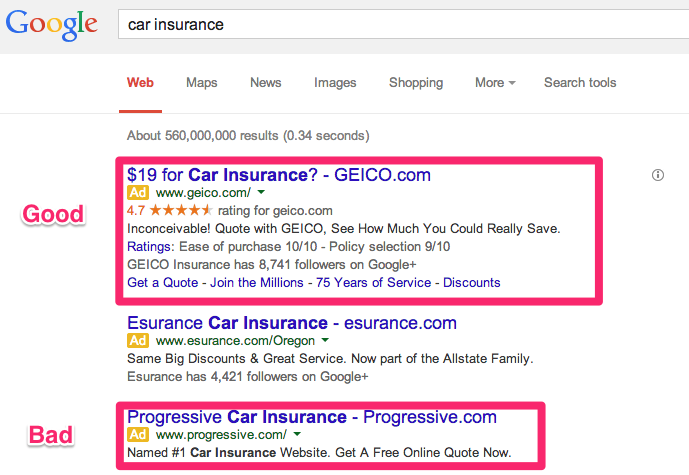Click the Get a Quote sitelink

pyautogui.click(x=163, y=283)
